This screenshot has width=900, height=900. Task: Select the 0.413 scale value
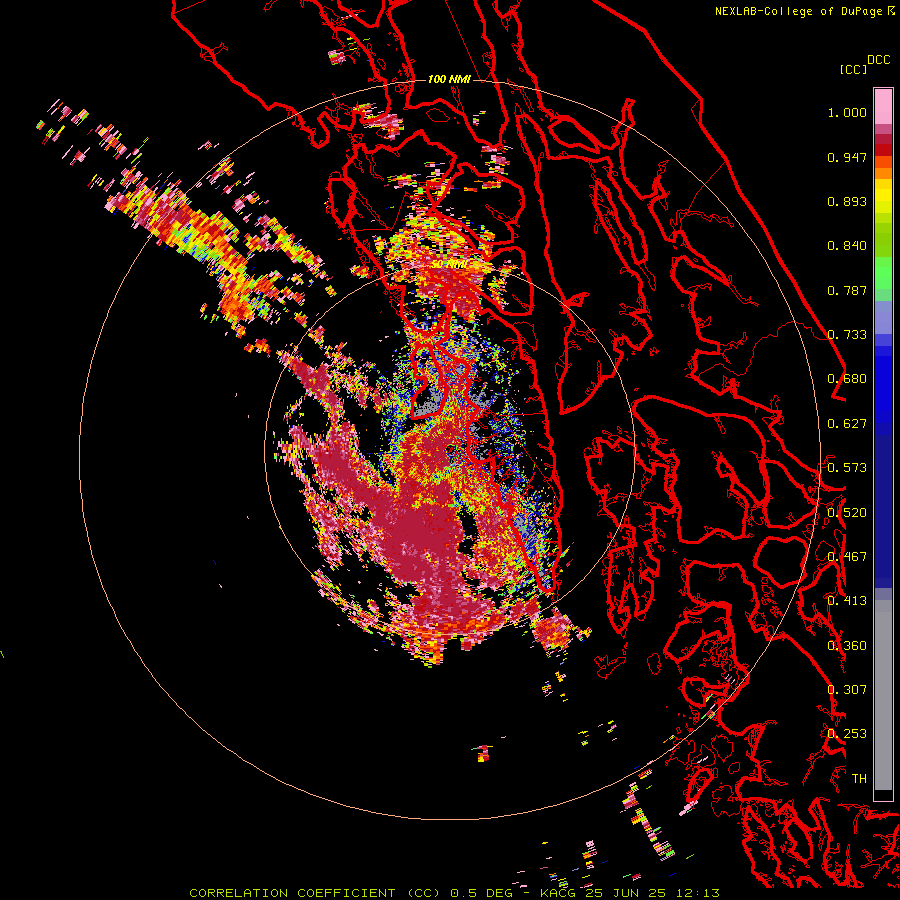tap(847, 601)
